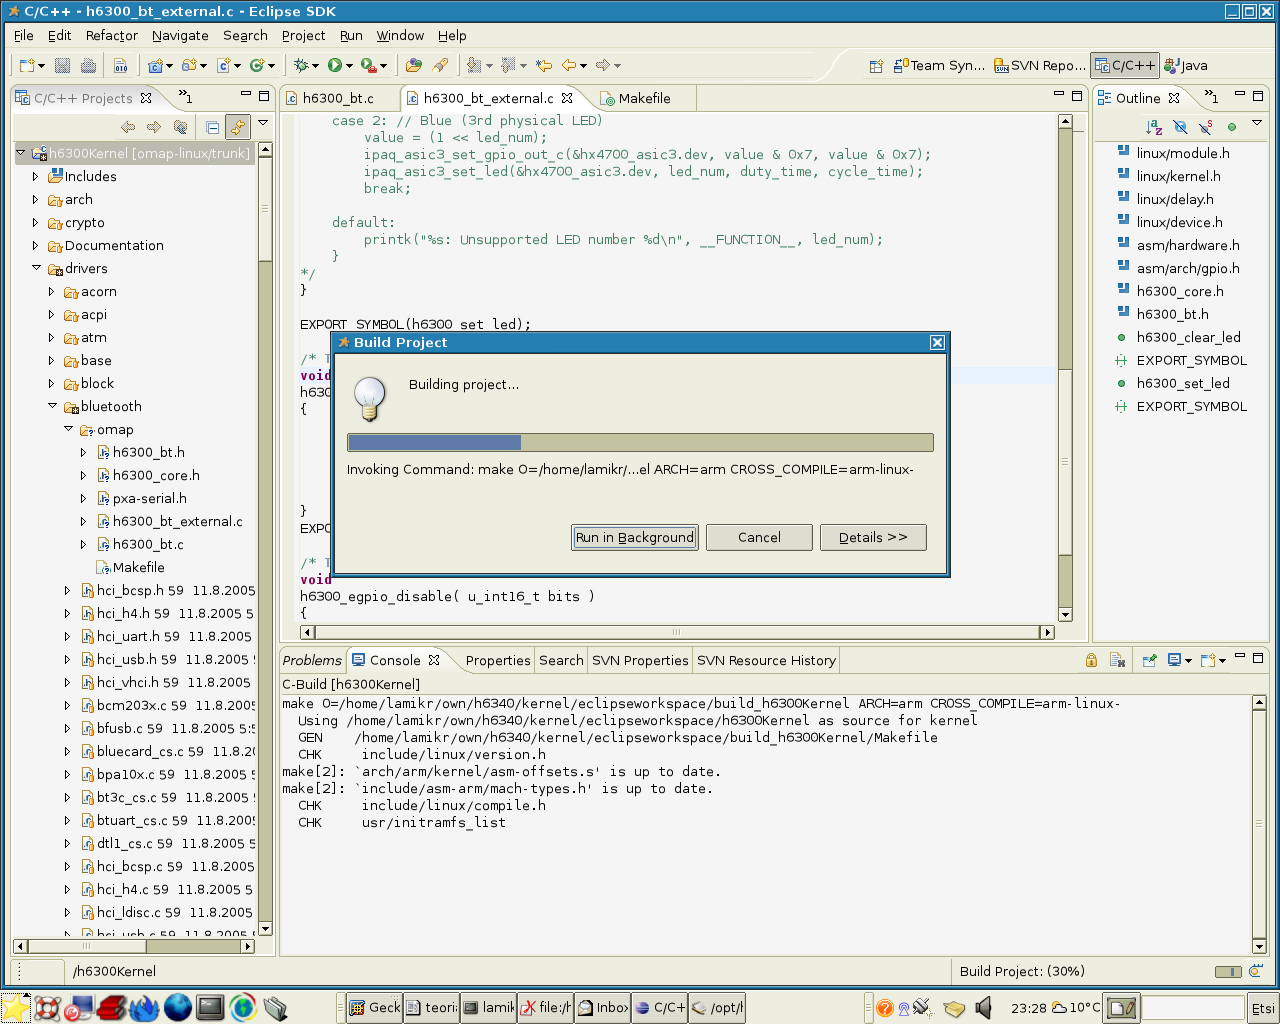Toggle hide static members in Outline
Screen dimensions: 1280x1024
coord(1206,127)
